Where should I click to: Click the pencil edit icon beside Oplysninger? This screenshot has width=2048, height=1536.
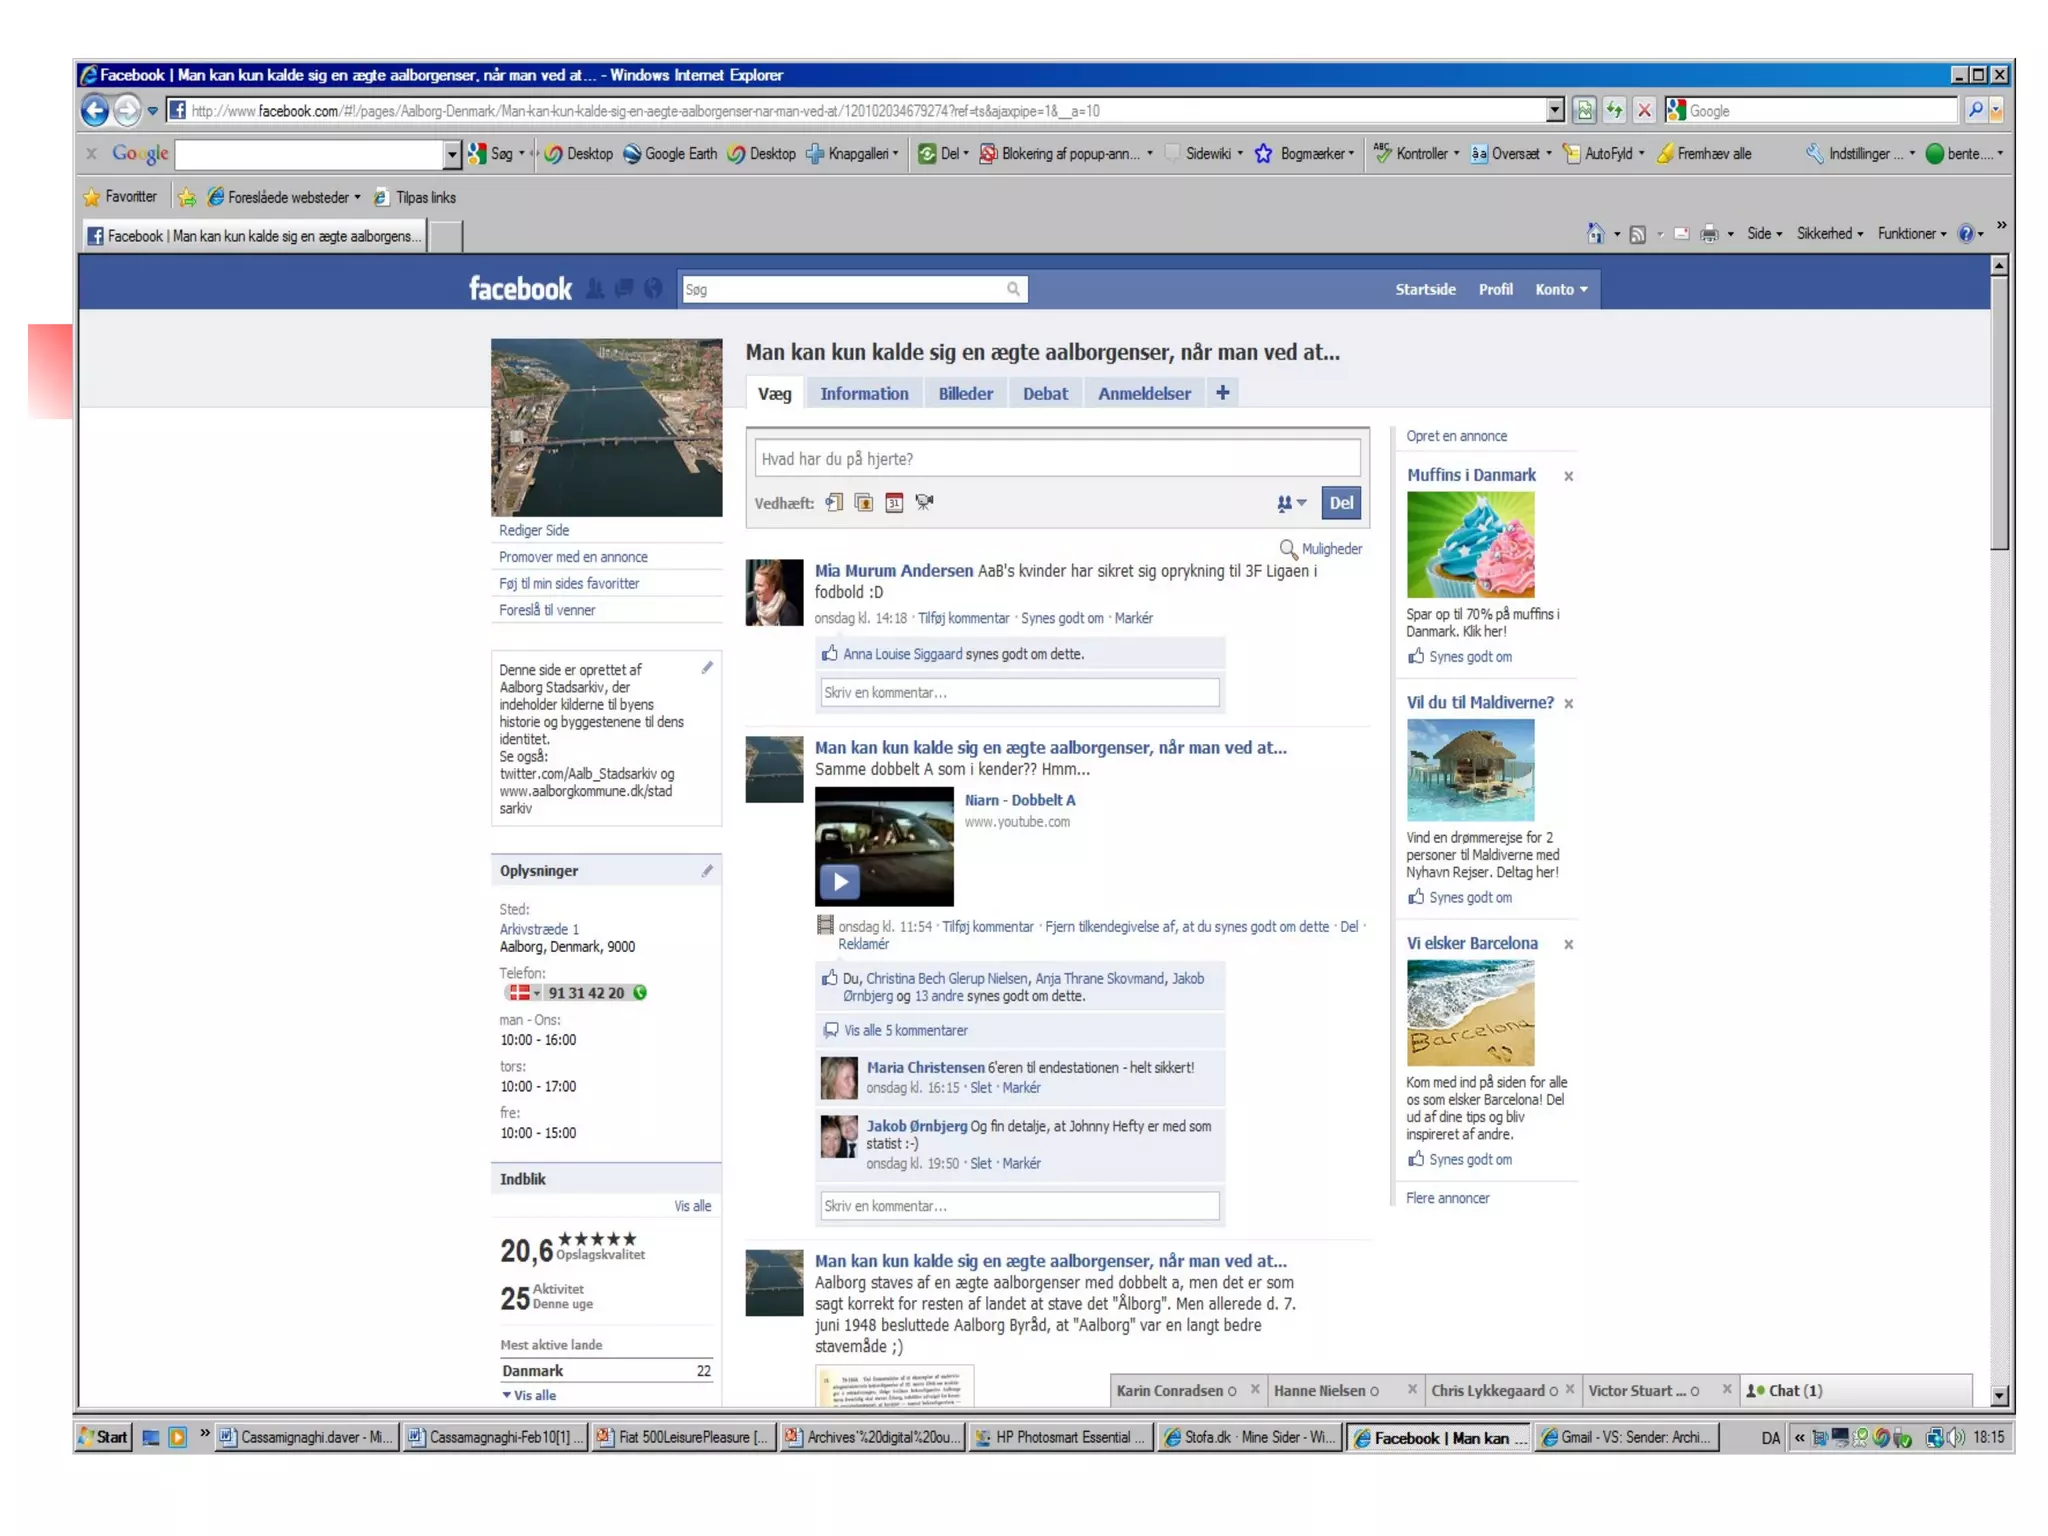point(707,871)
